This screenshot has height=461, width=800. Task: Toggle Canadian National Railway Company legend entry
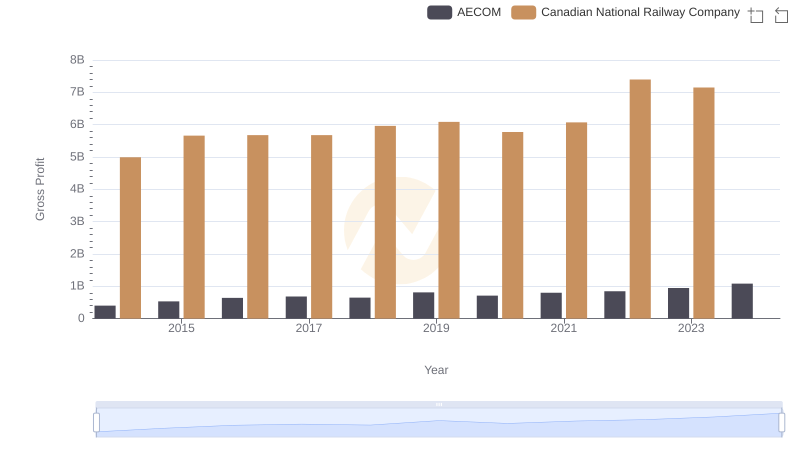pyautogui.click(x=626, y=12)
